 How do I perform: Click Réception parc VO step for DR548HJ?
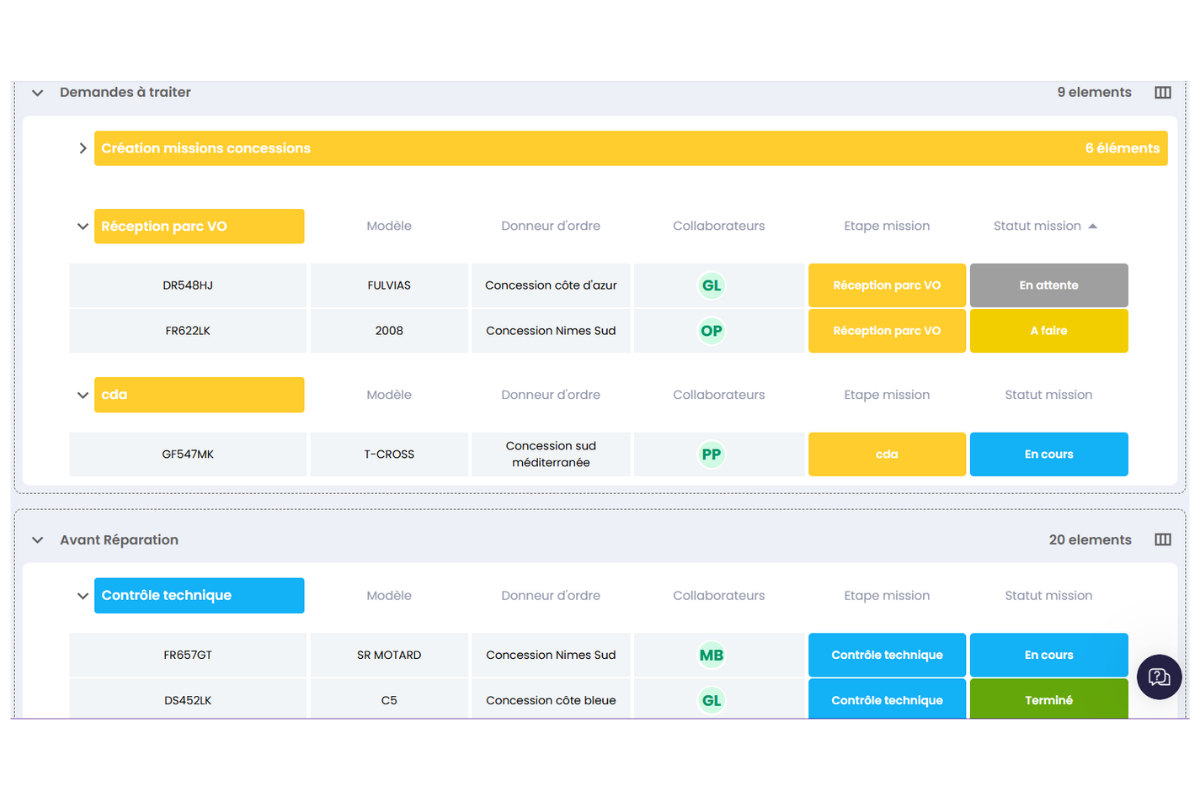887,285
